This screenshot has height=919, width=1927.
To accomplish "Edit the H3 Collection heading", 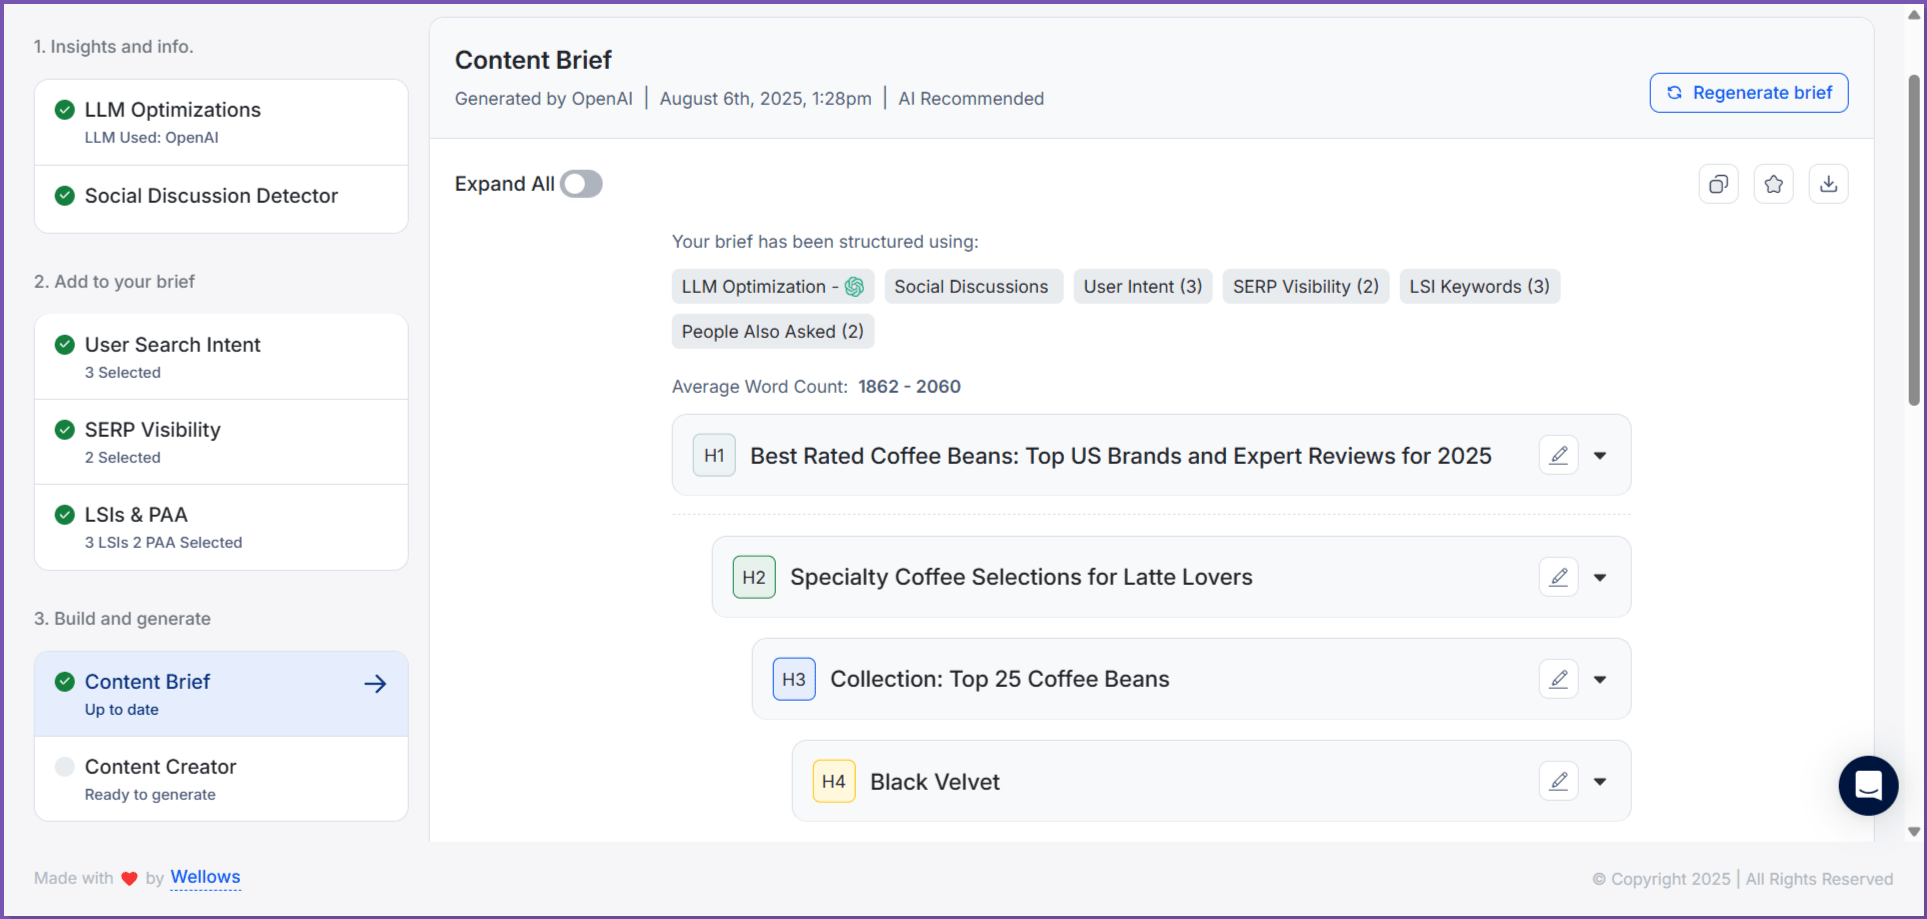I will coord(1558,680).
